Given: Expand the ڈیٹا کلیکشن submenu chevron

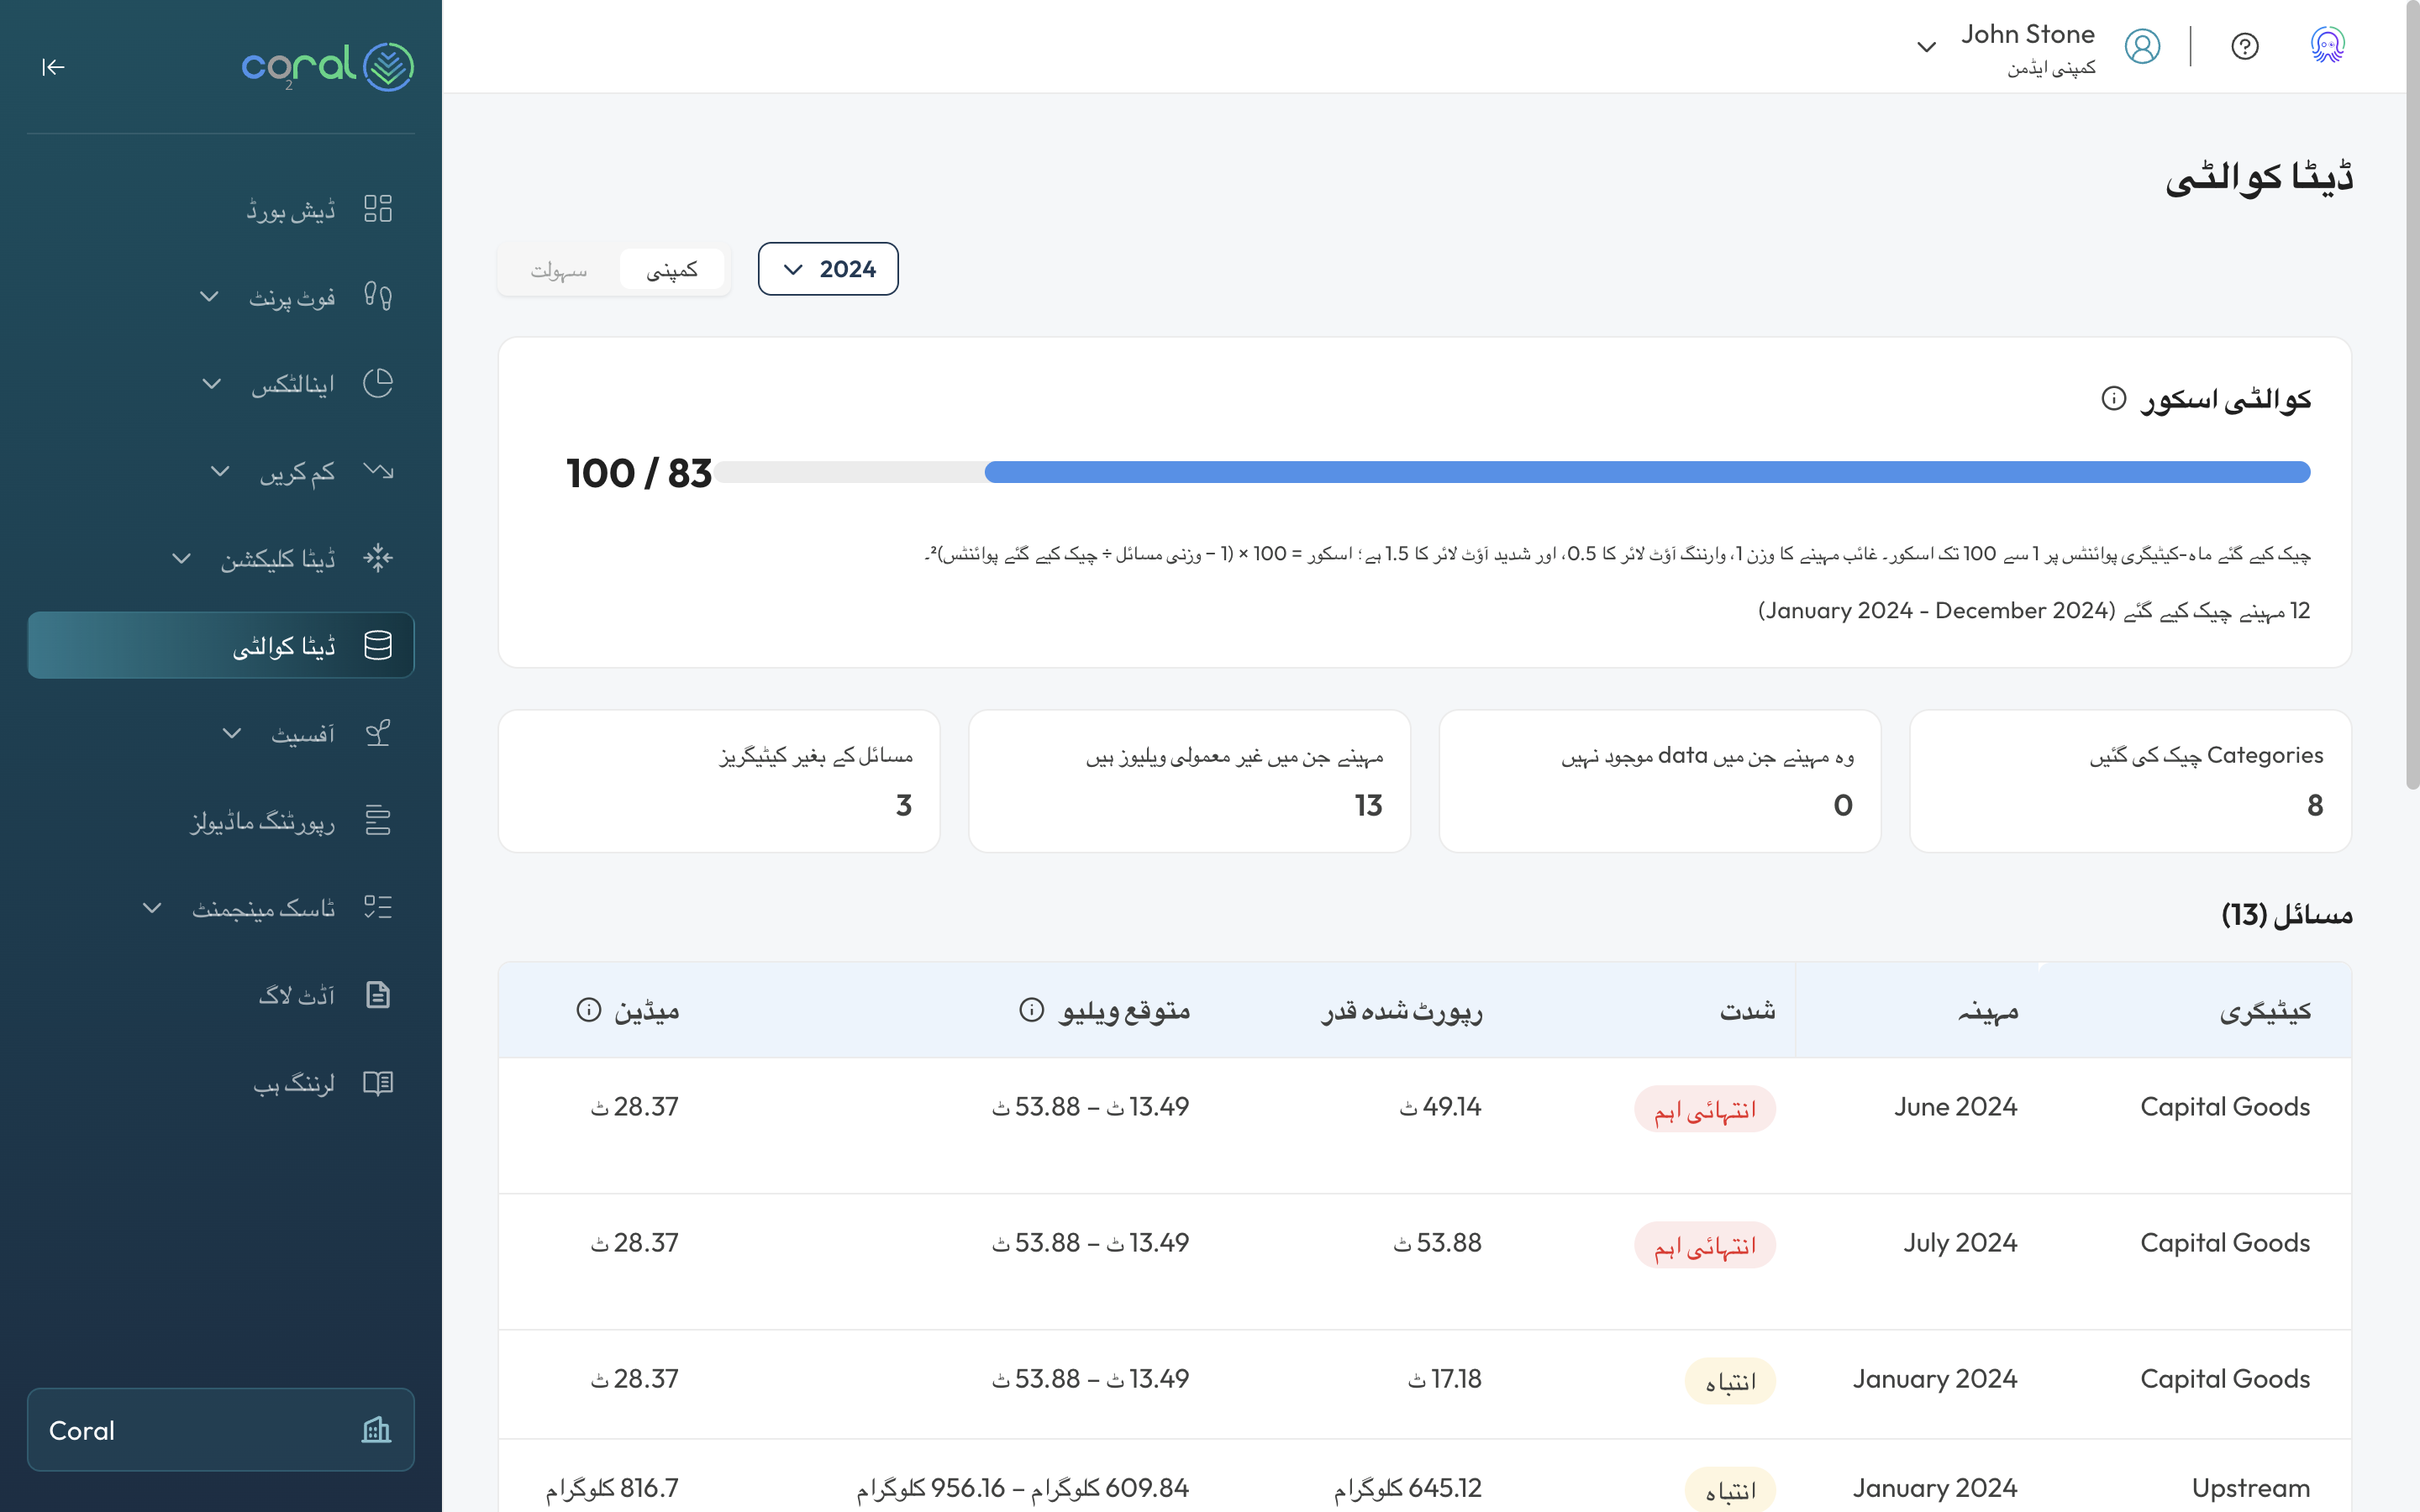Looking at the screenshot, I should tap(181, 558).
